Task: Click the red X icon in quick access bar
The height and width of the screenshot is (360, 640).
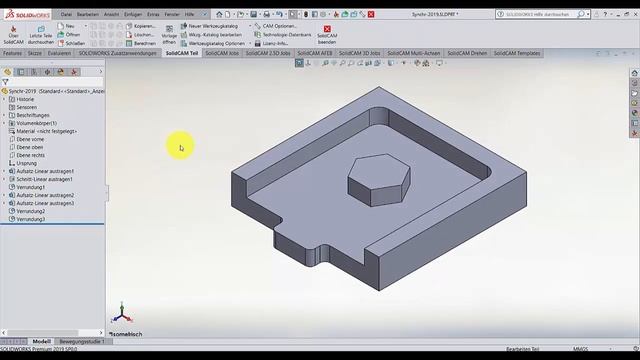Action: point(371,14)
